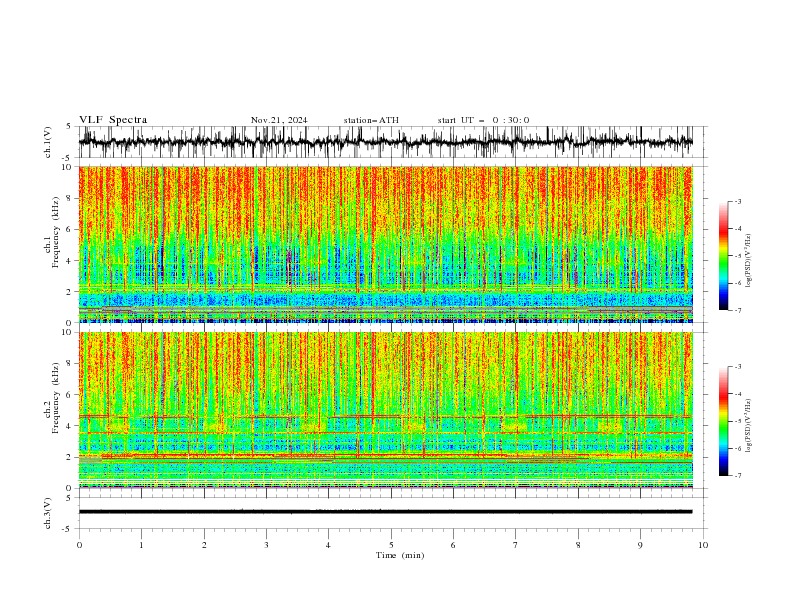Click the "ch.3(V)" axis label
This screenshot has width=792, height=612.
coord(48,513)
